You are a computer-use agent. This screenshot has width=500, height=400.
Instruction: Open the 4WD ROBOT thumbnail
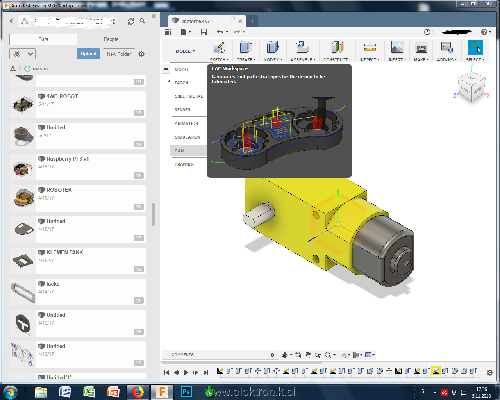click(23, 105)
